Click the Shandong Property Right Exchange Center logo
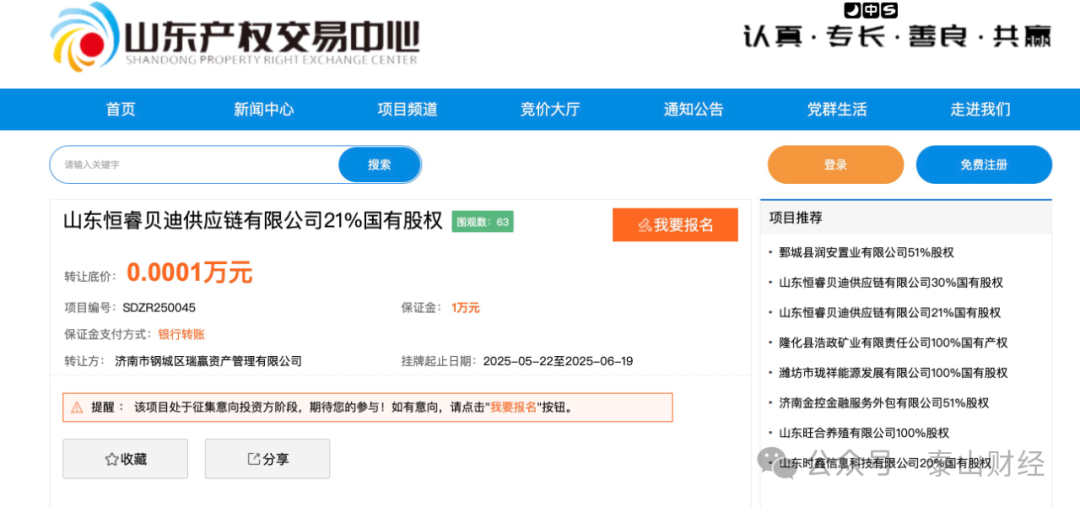The image size is (1080, 507). pyautogui.click(x=234, y=38)
